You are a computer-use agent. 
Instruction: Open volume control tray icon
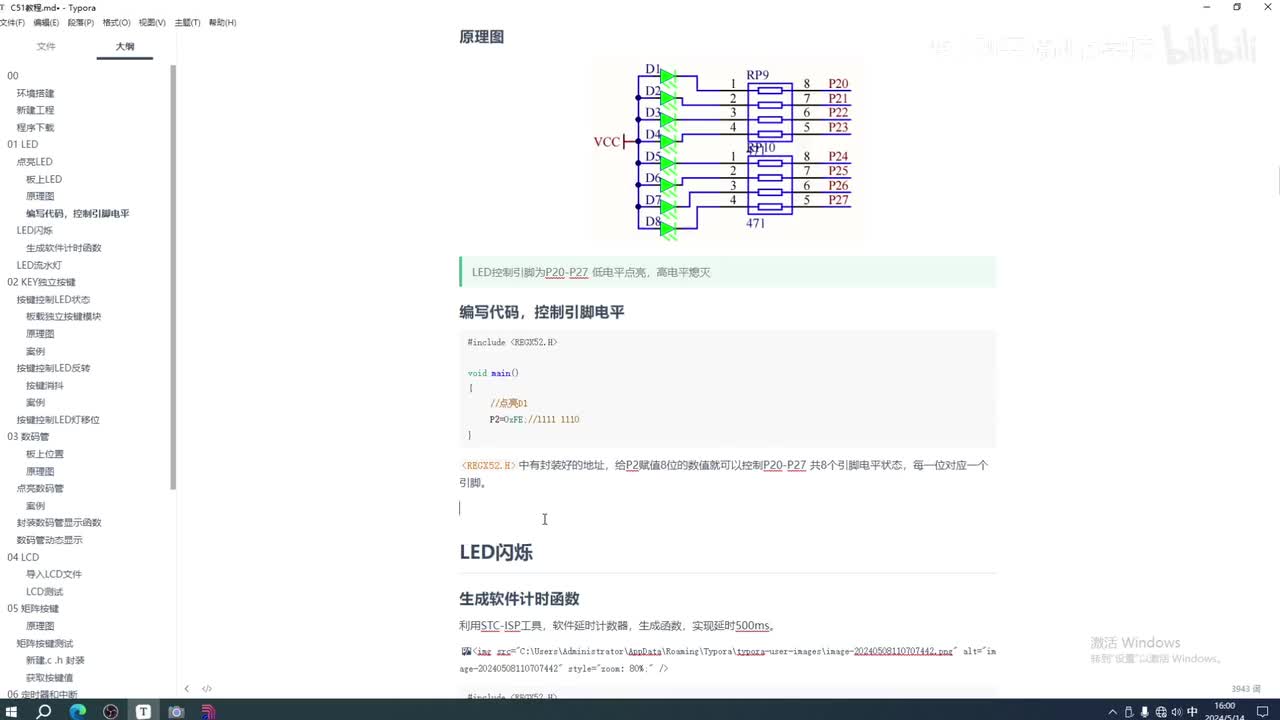pyautogui.click(x=1175, y=712)
